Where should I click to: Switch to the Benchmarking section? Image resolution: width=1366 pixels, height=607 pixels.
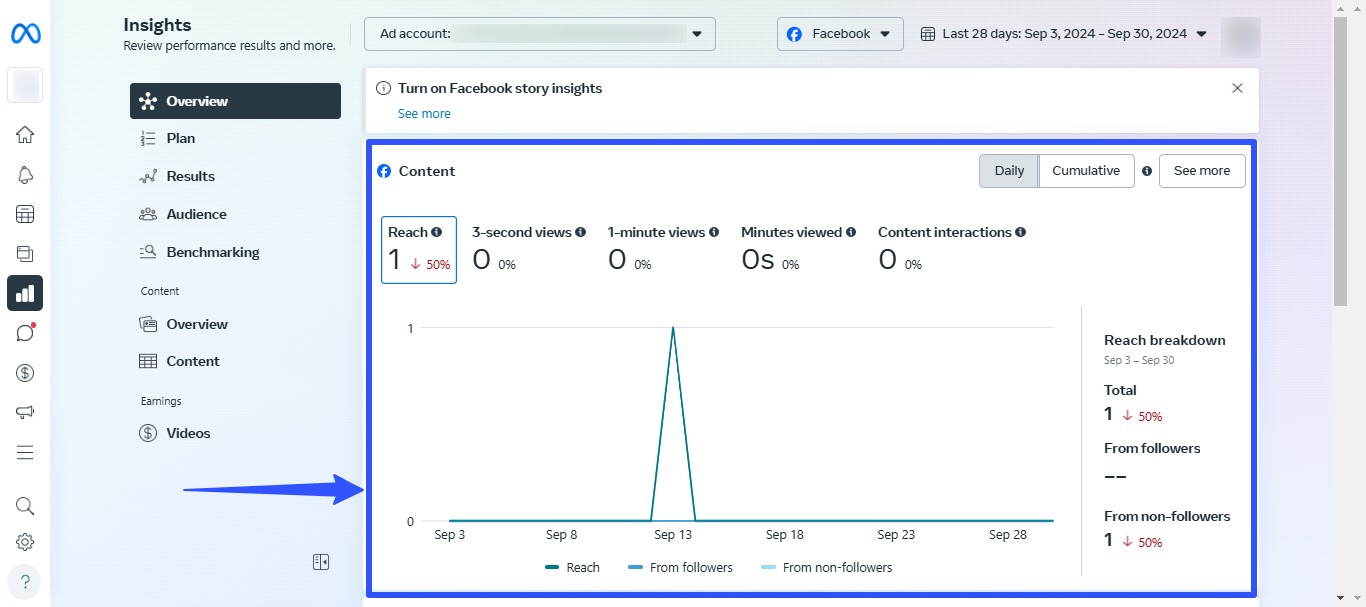210,251
